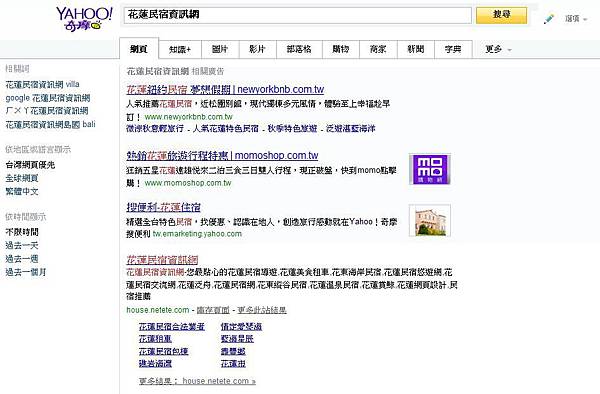This screenshot has width=600, height=394.
Task: Select the 網頁 tab
Action: (139, 49)
